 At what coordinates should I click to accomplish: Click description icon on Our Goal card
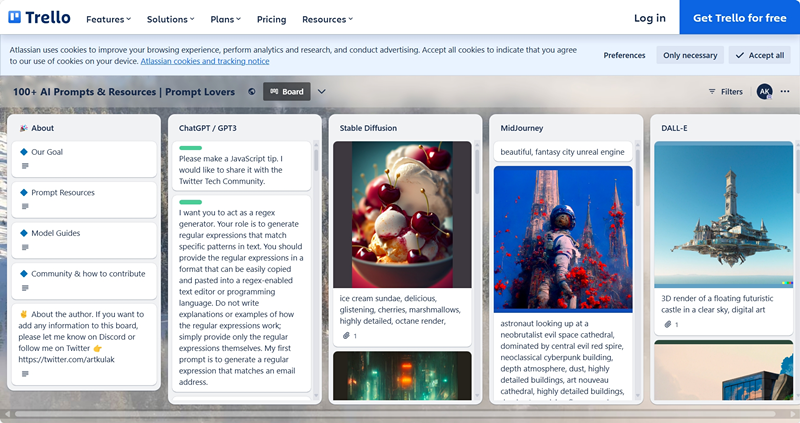tap(25, 166)
